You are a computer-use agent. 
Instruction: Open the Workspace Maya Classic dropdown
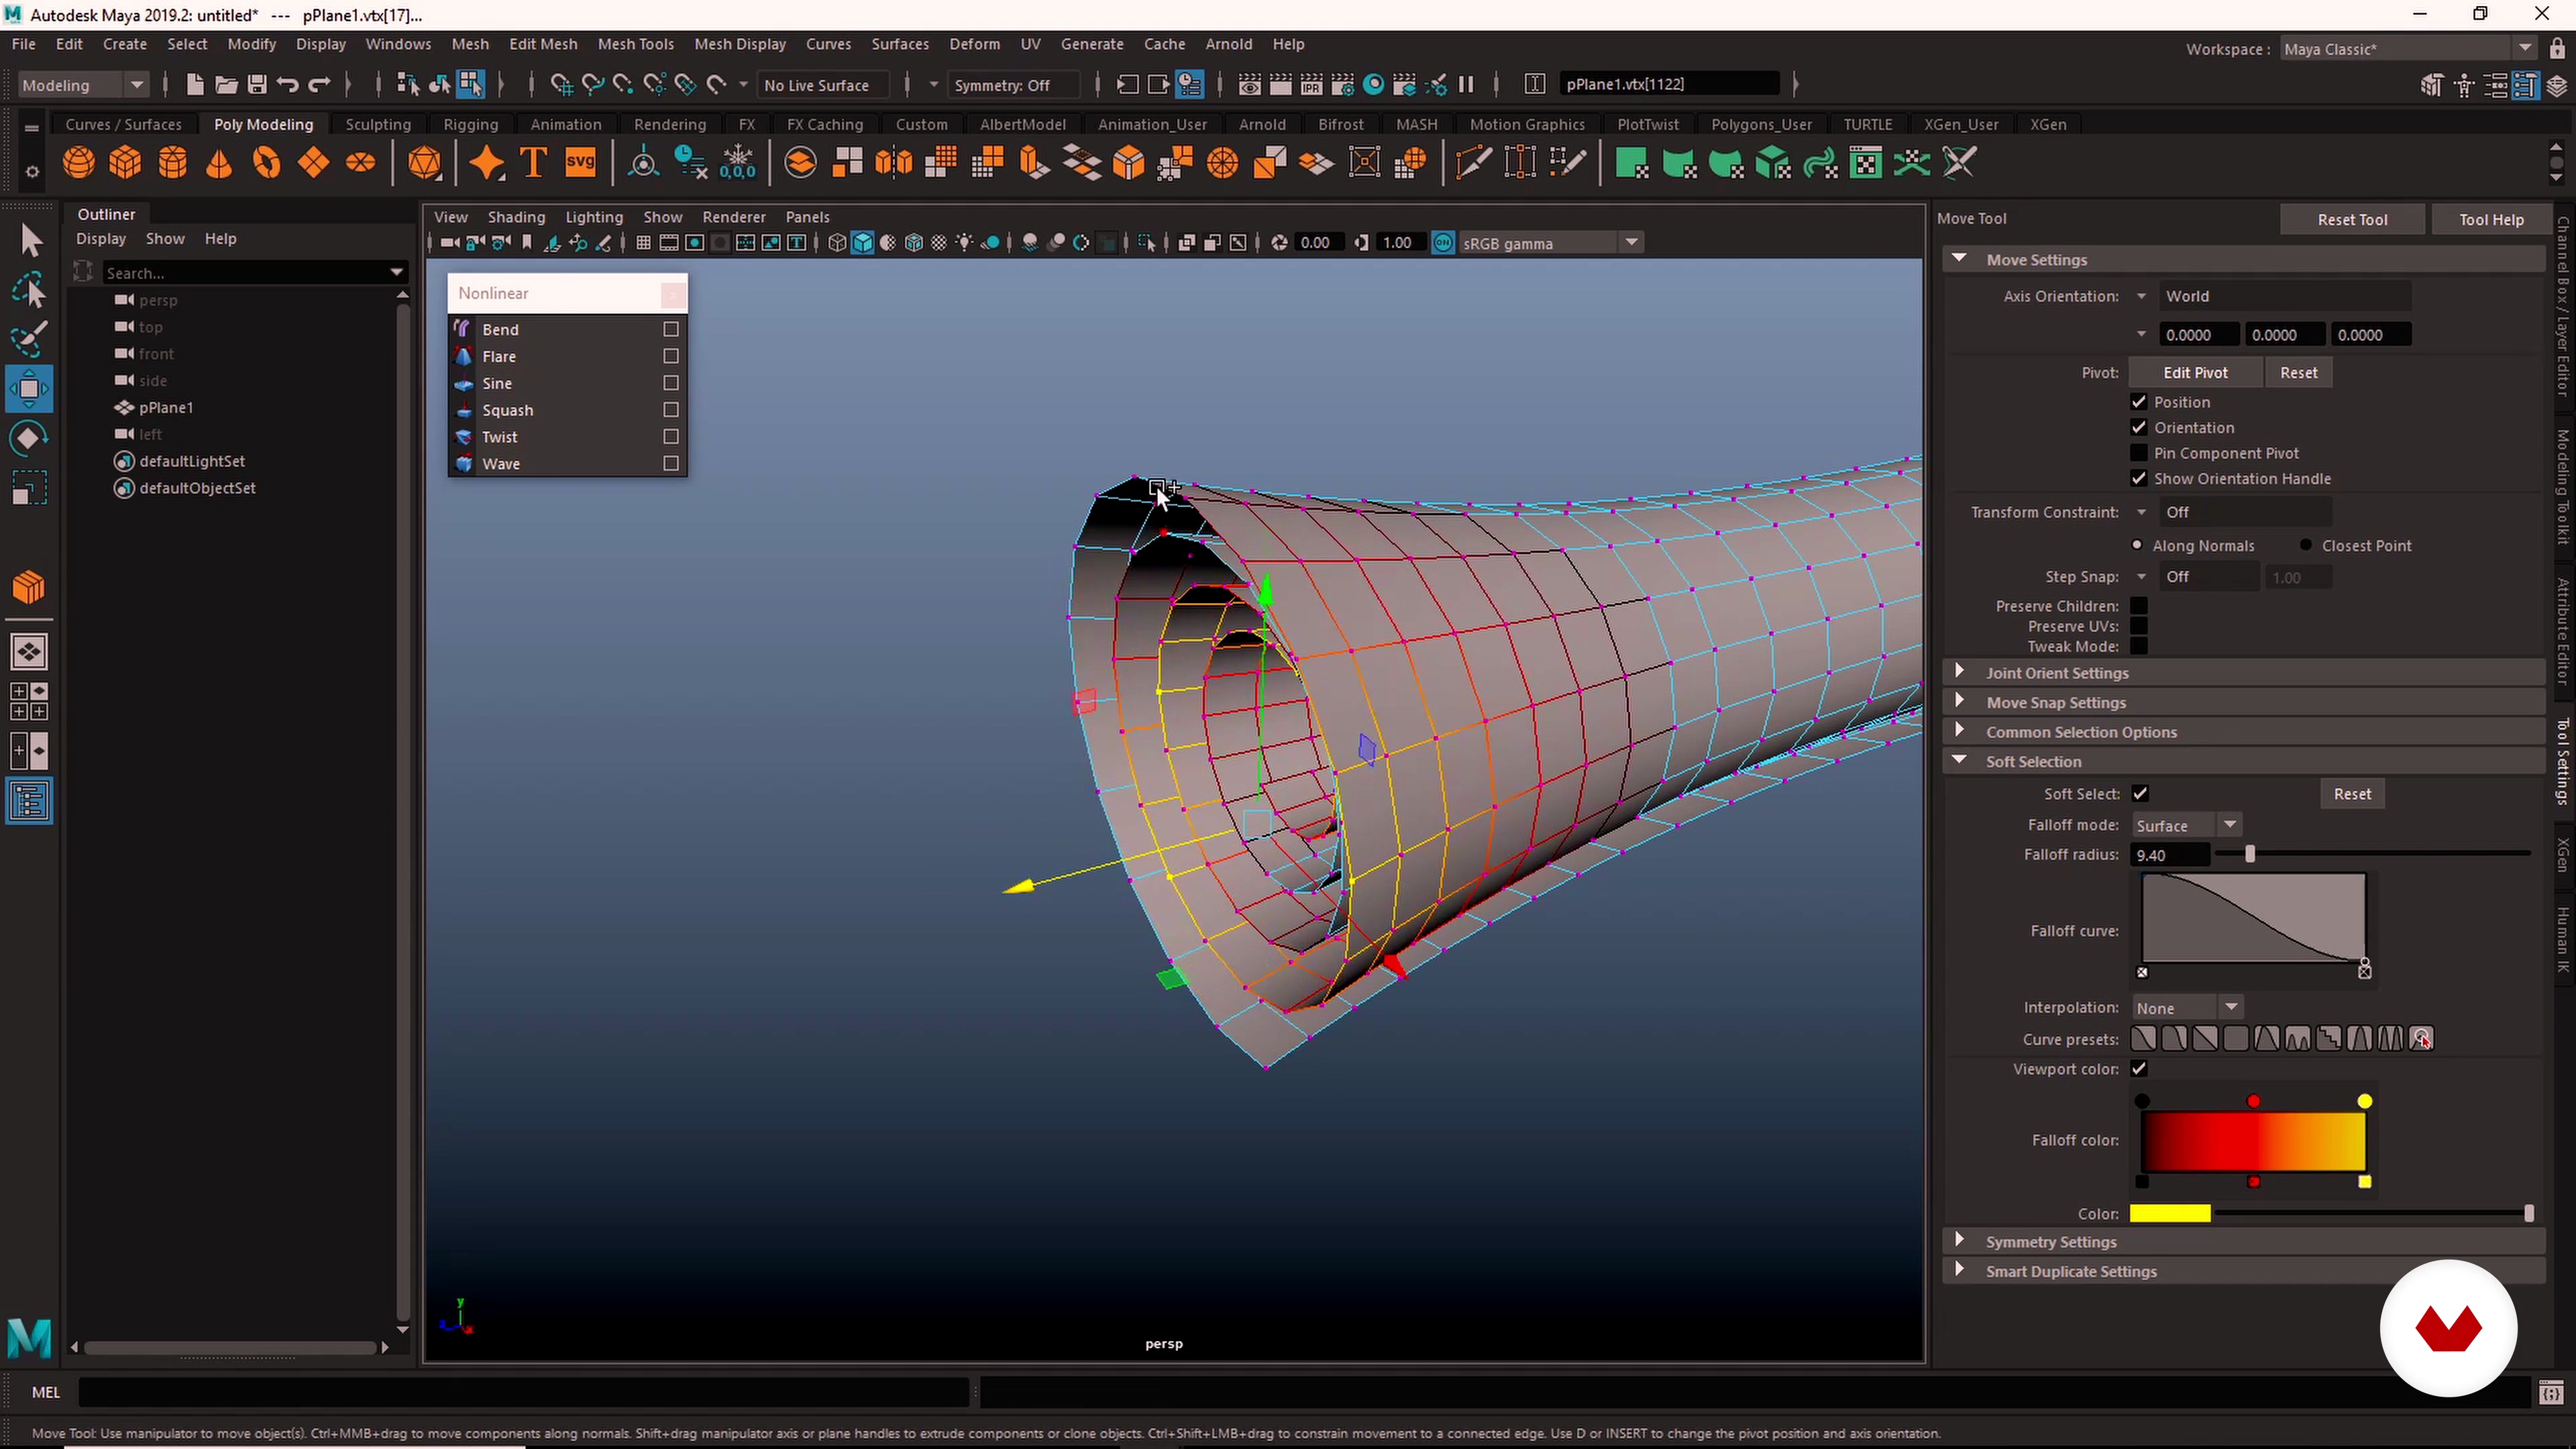click(x=2408, y=49)
